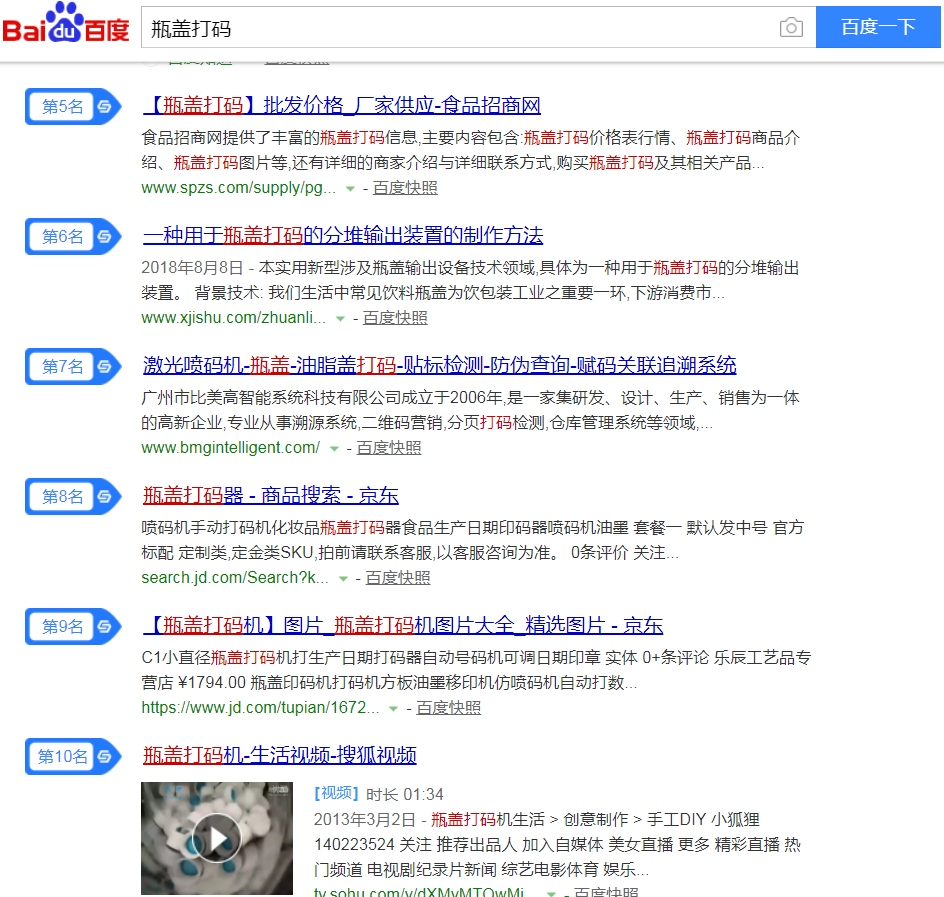This screenshot has height=897, width=944.
Task: Click the rank 9 badge icon
Action: (105, 627)
